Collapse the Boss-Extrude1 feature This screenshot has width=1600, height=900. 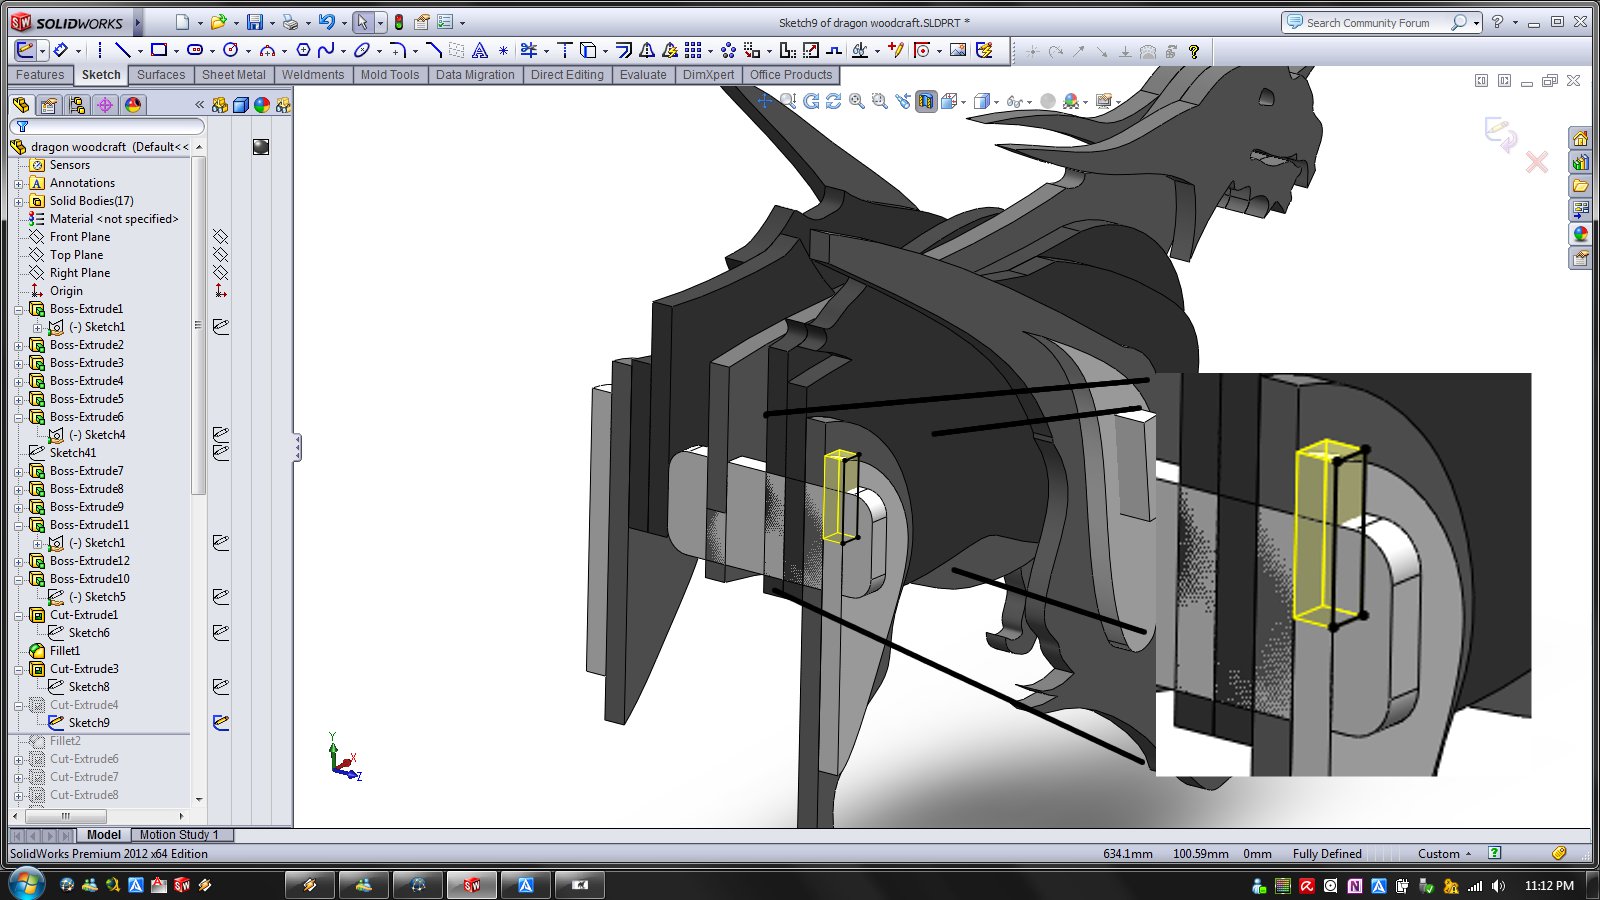coord(18,310)
